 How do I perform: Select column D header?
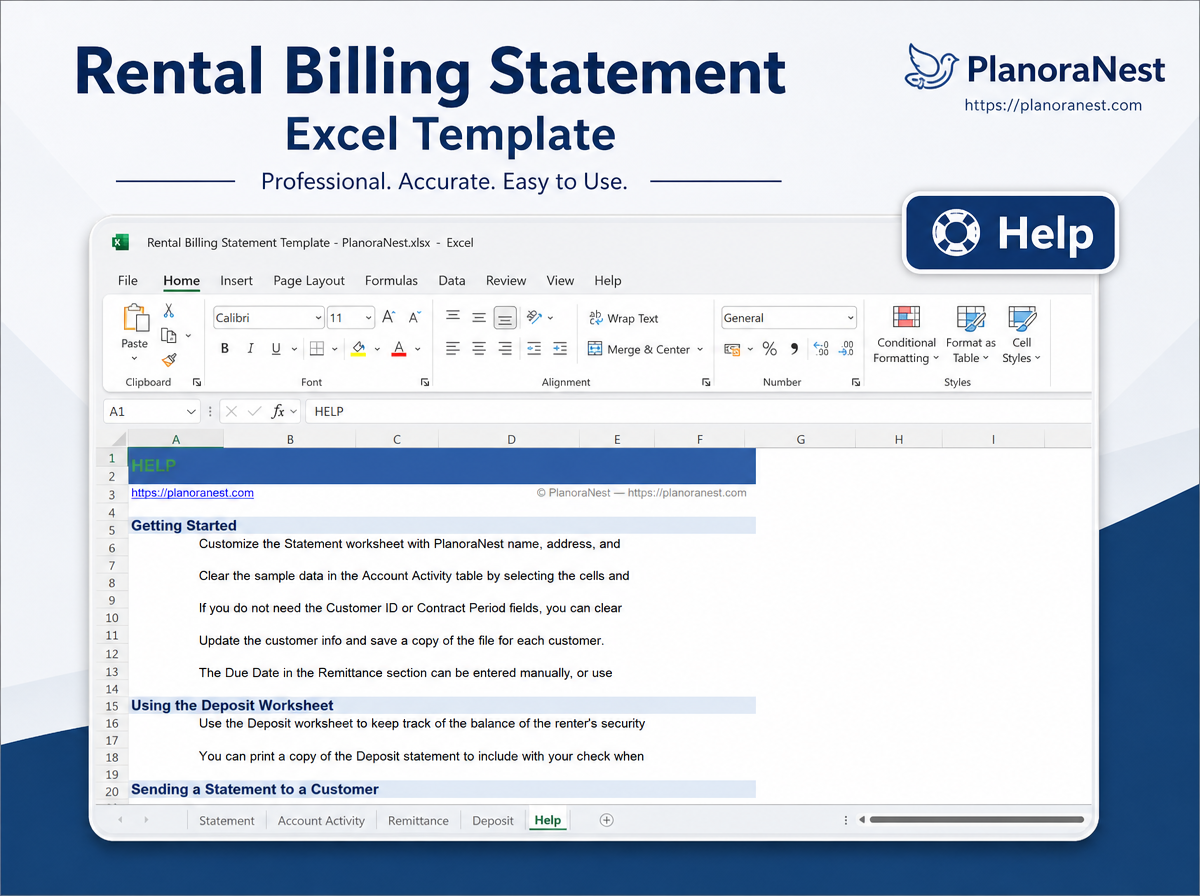[511, 440]
